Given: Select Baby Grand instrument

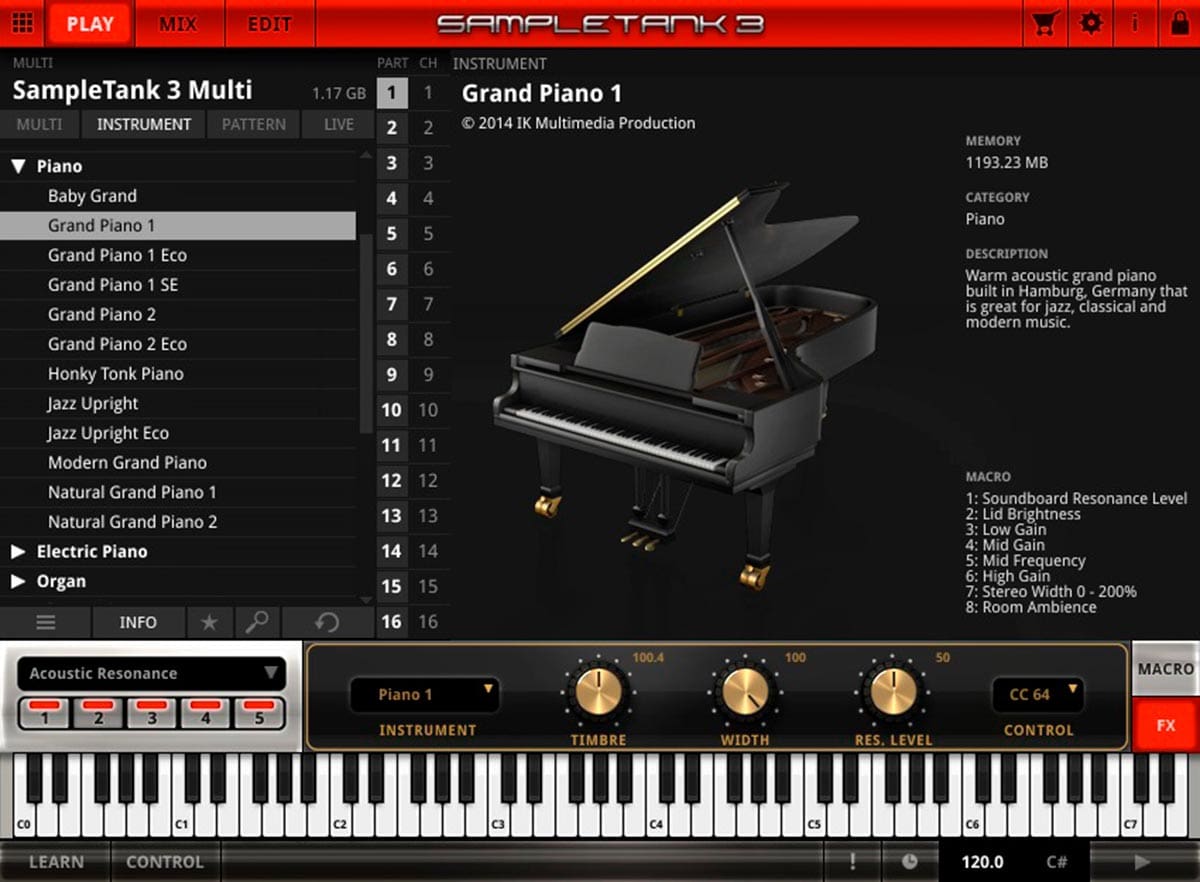Looking at the screenshot, I should point(178,196).
